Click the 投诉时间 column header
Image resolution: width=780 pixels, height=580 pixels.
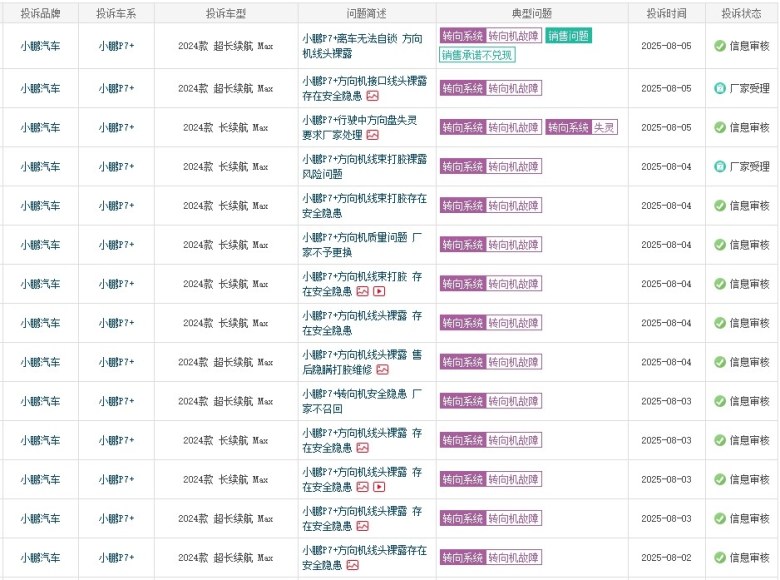pos(667,13)
